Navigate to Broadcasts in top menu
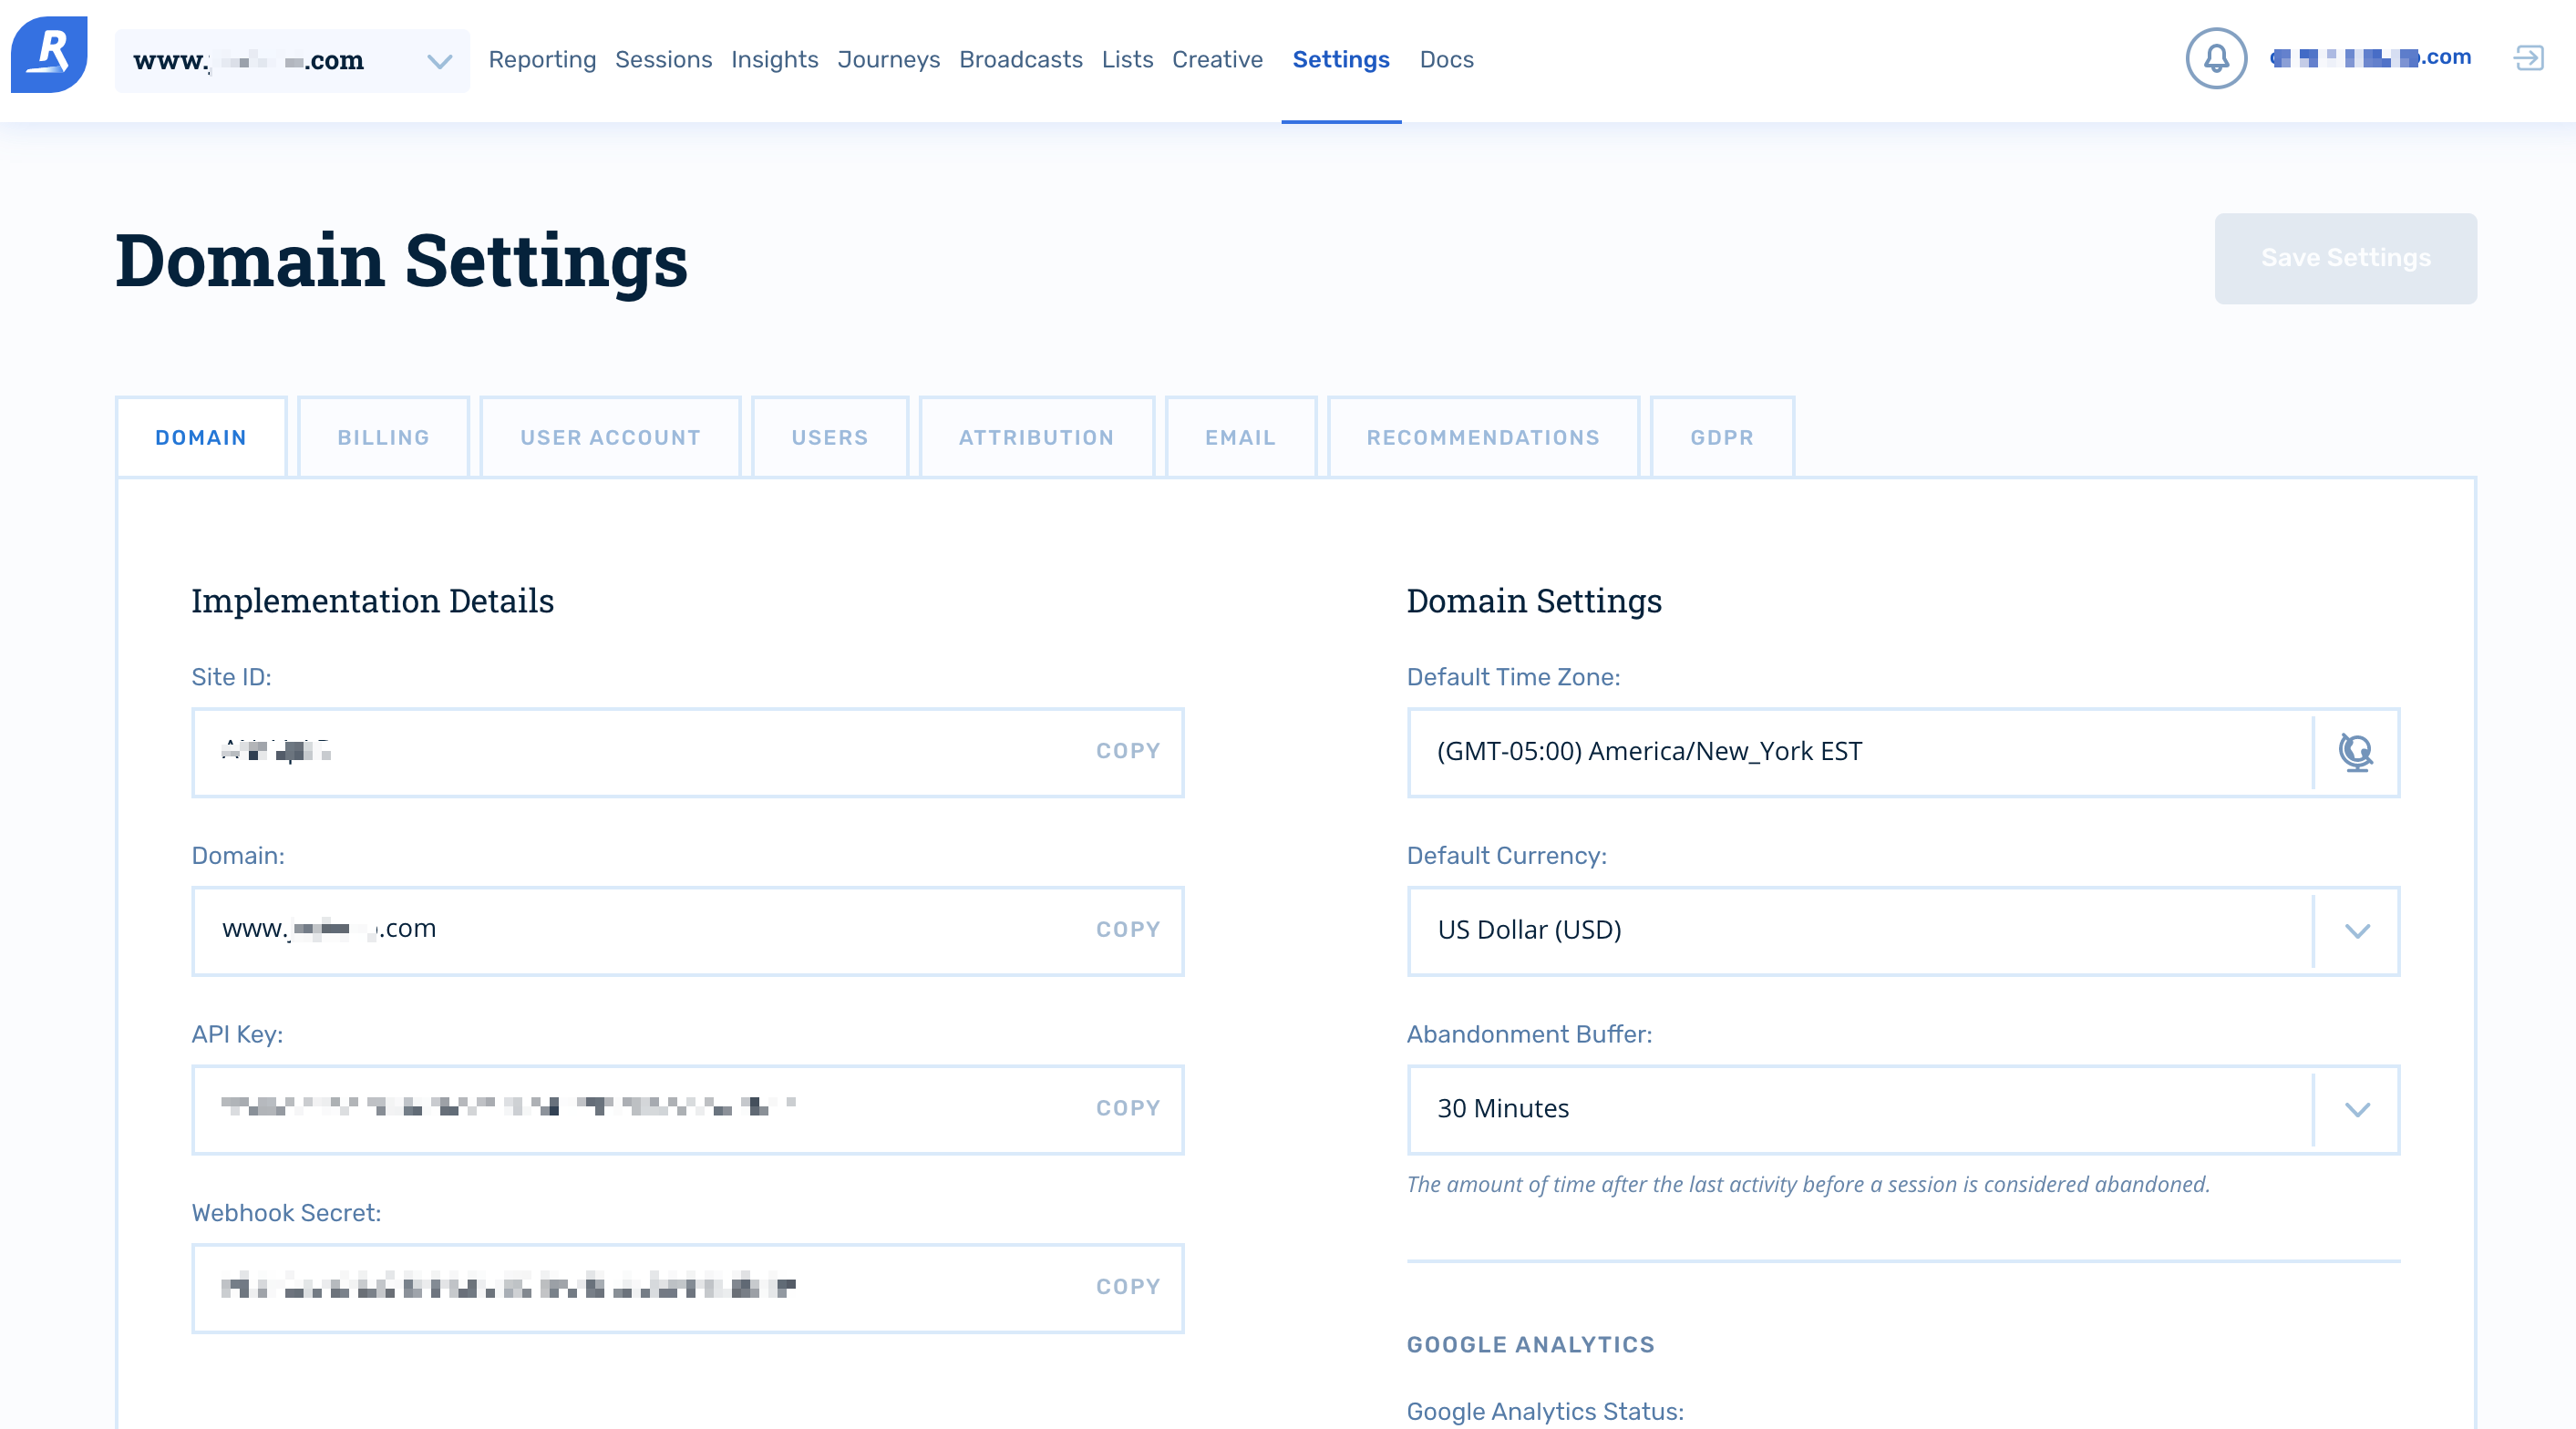This screenshot has height=1429, width=2576. [1020, 60]
